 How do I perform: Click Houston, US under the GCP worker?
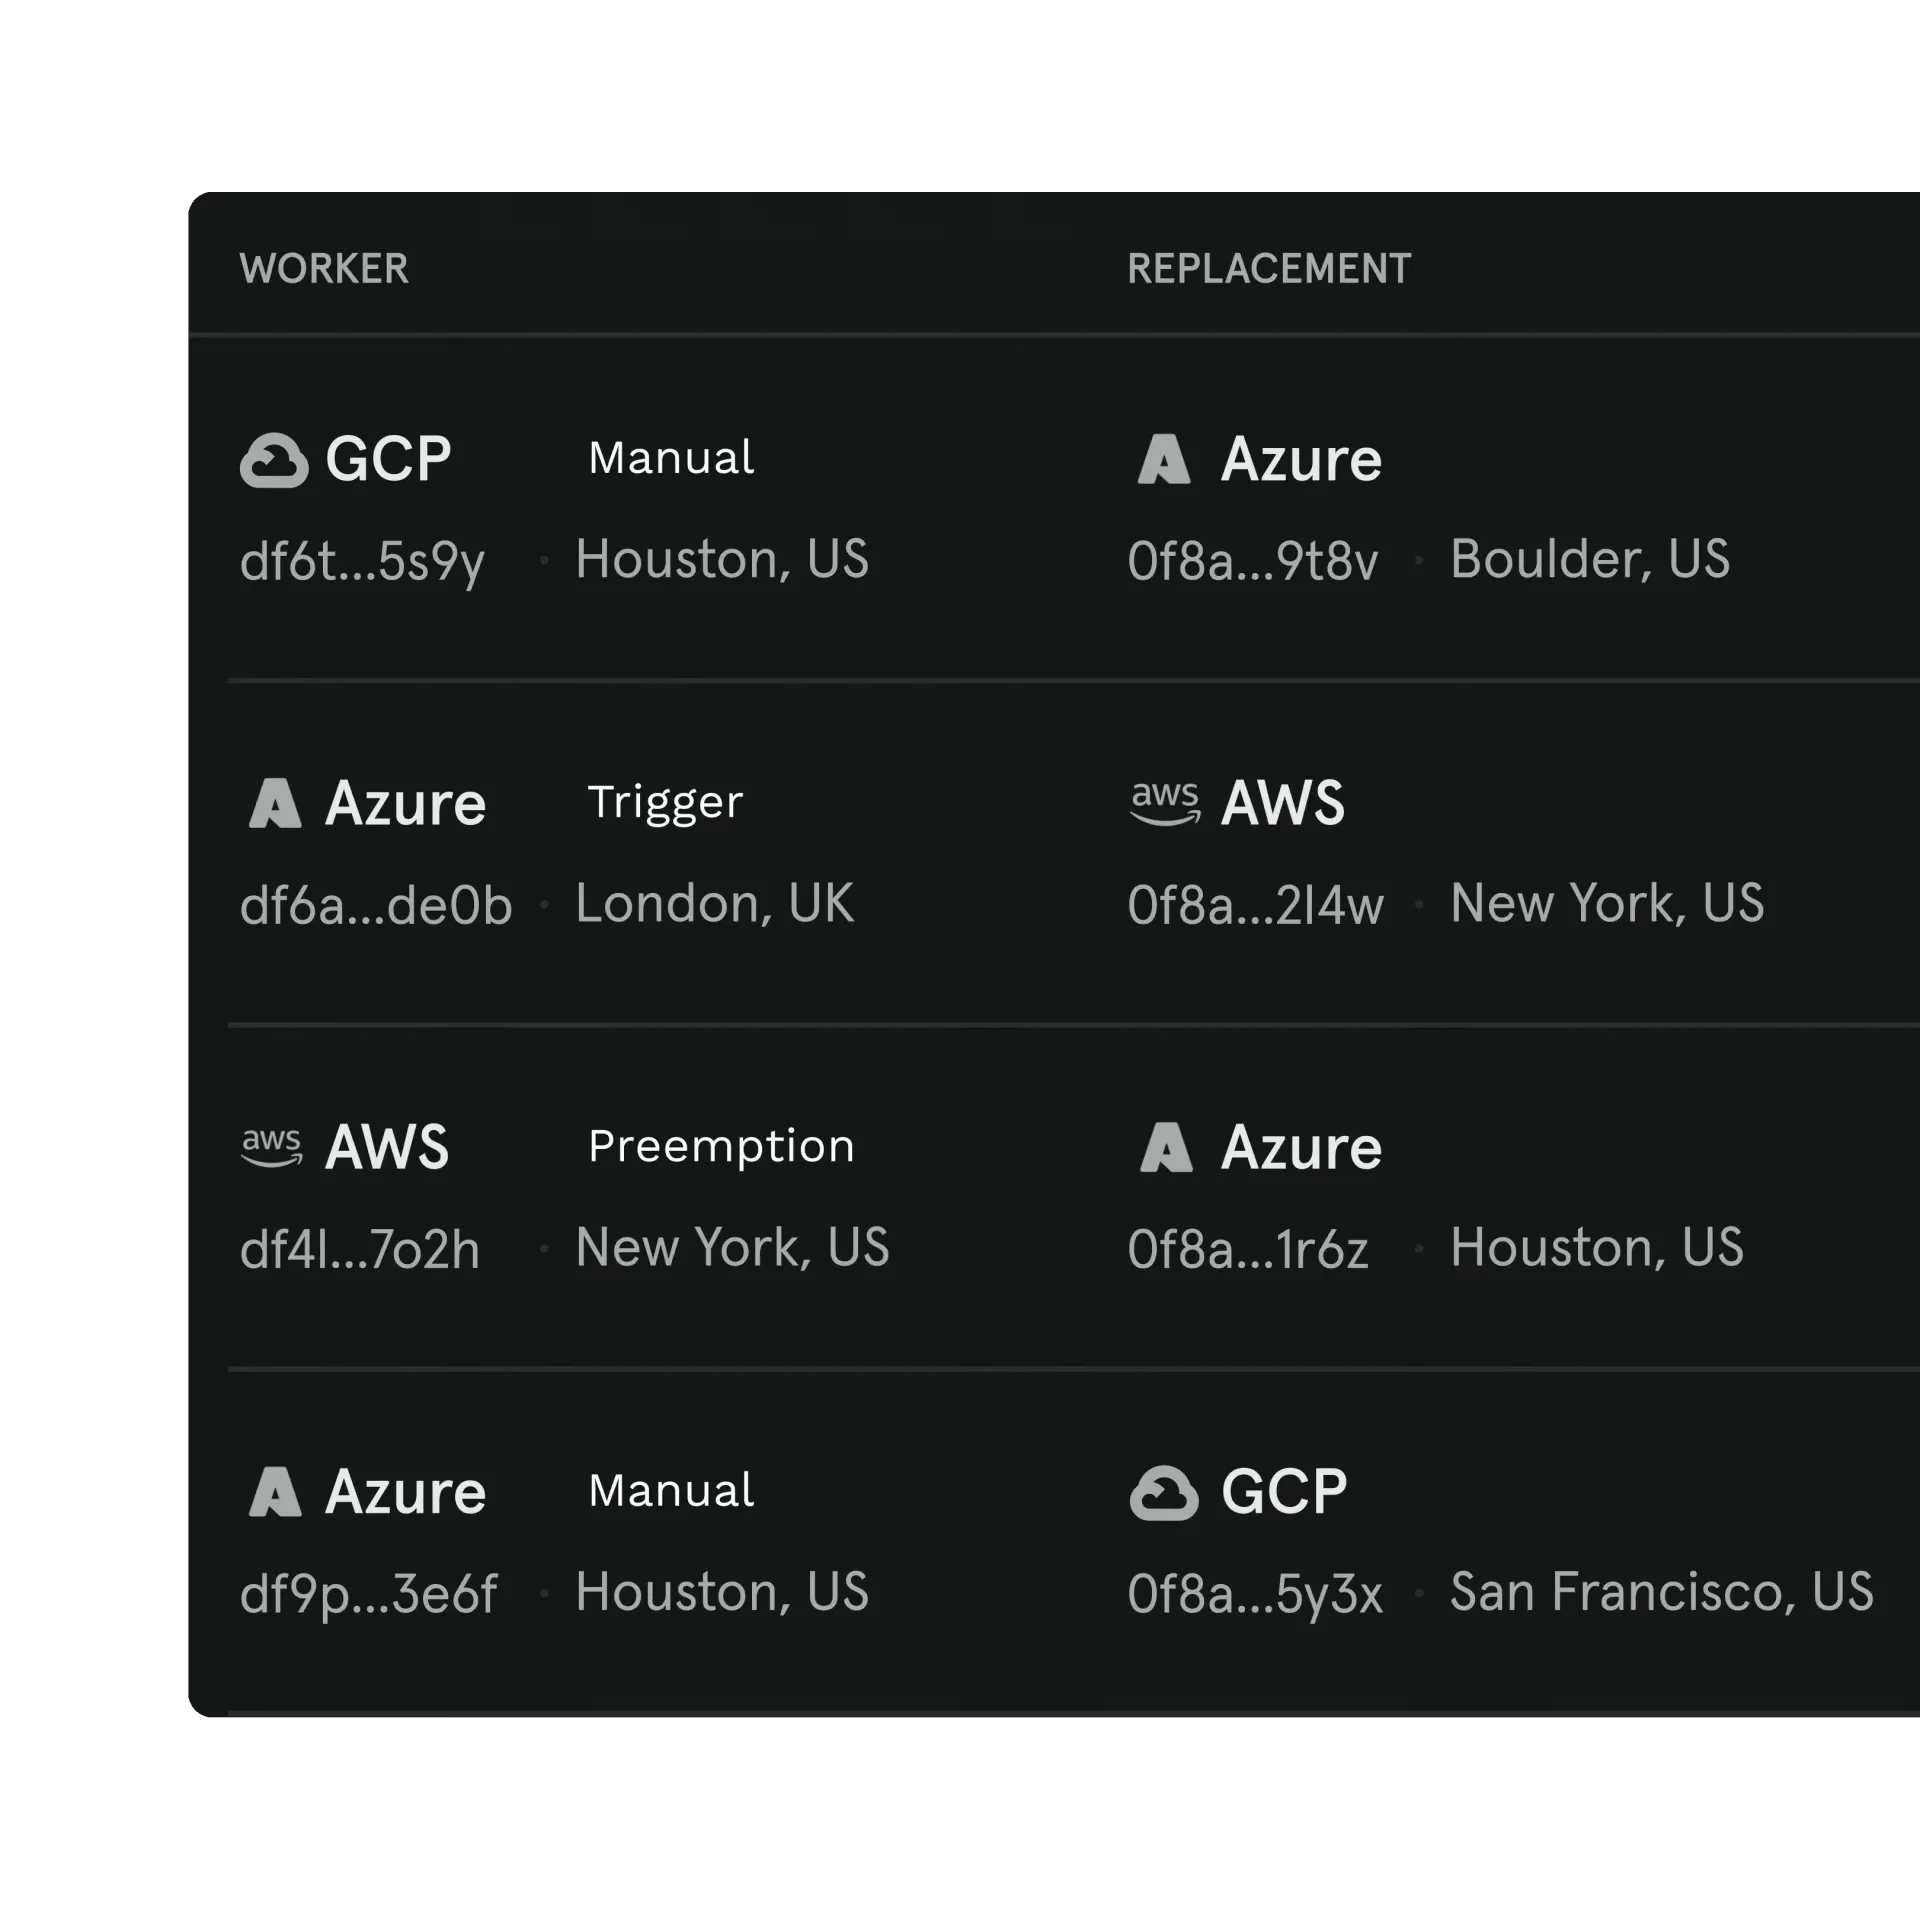722,558
